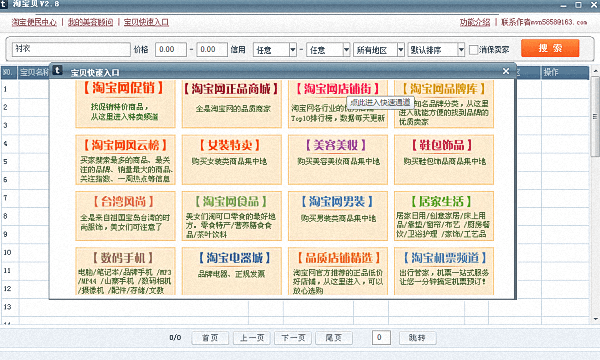Open the first 信用 任意 dropdown
This screenshot has height=360, width=600.
coord(275,50)
